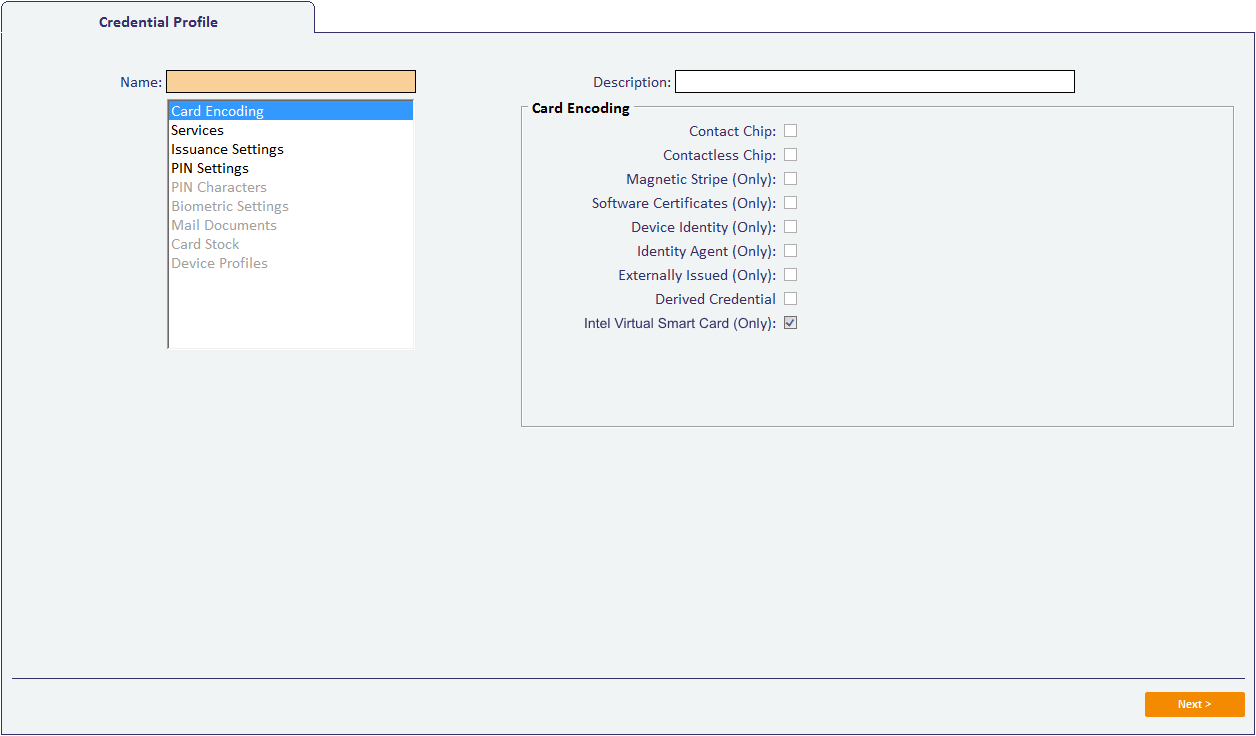The image size is (1256, 736).
Task: Click the Description text field
Action: click(x=874, y=82)
